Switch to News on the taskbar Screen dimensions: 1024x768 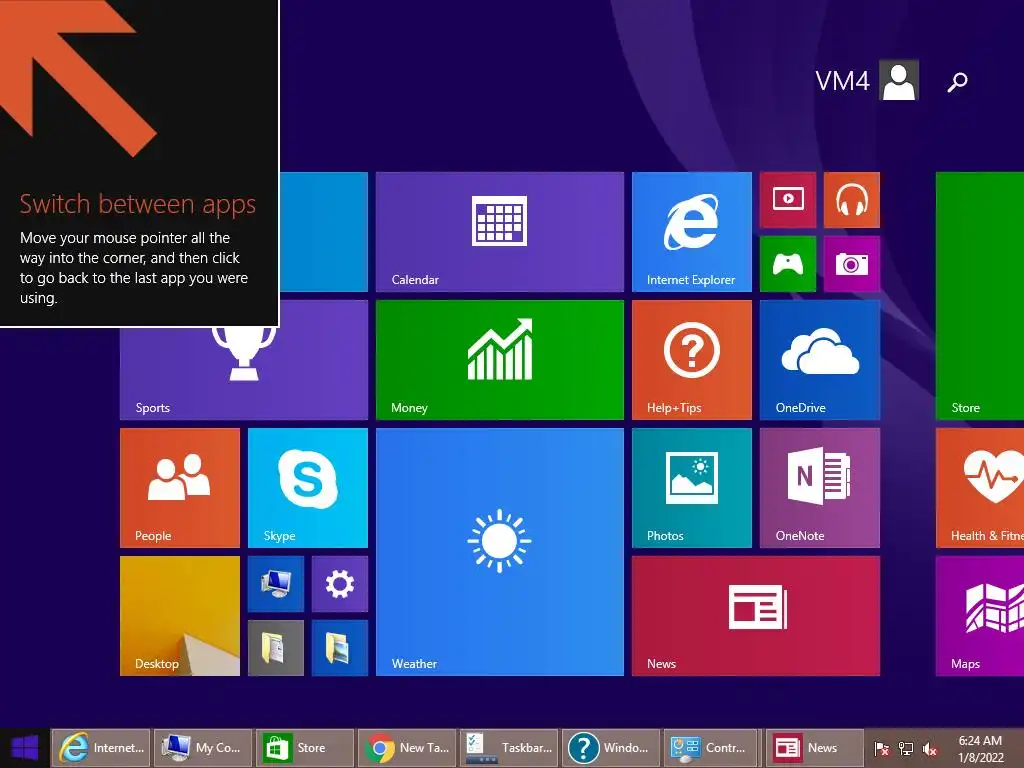pyautogui.click(x=814, y=748)
